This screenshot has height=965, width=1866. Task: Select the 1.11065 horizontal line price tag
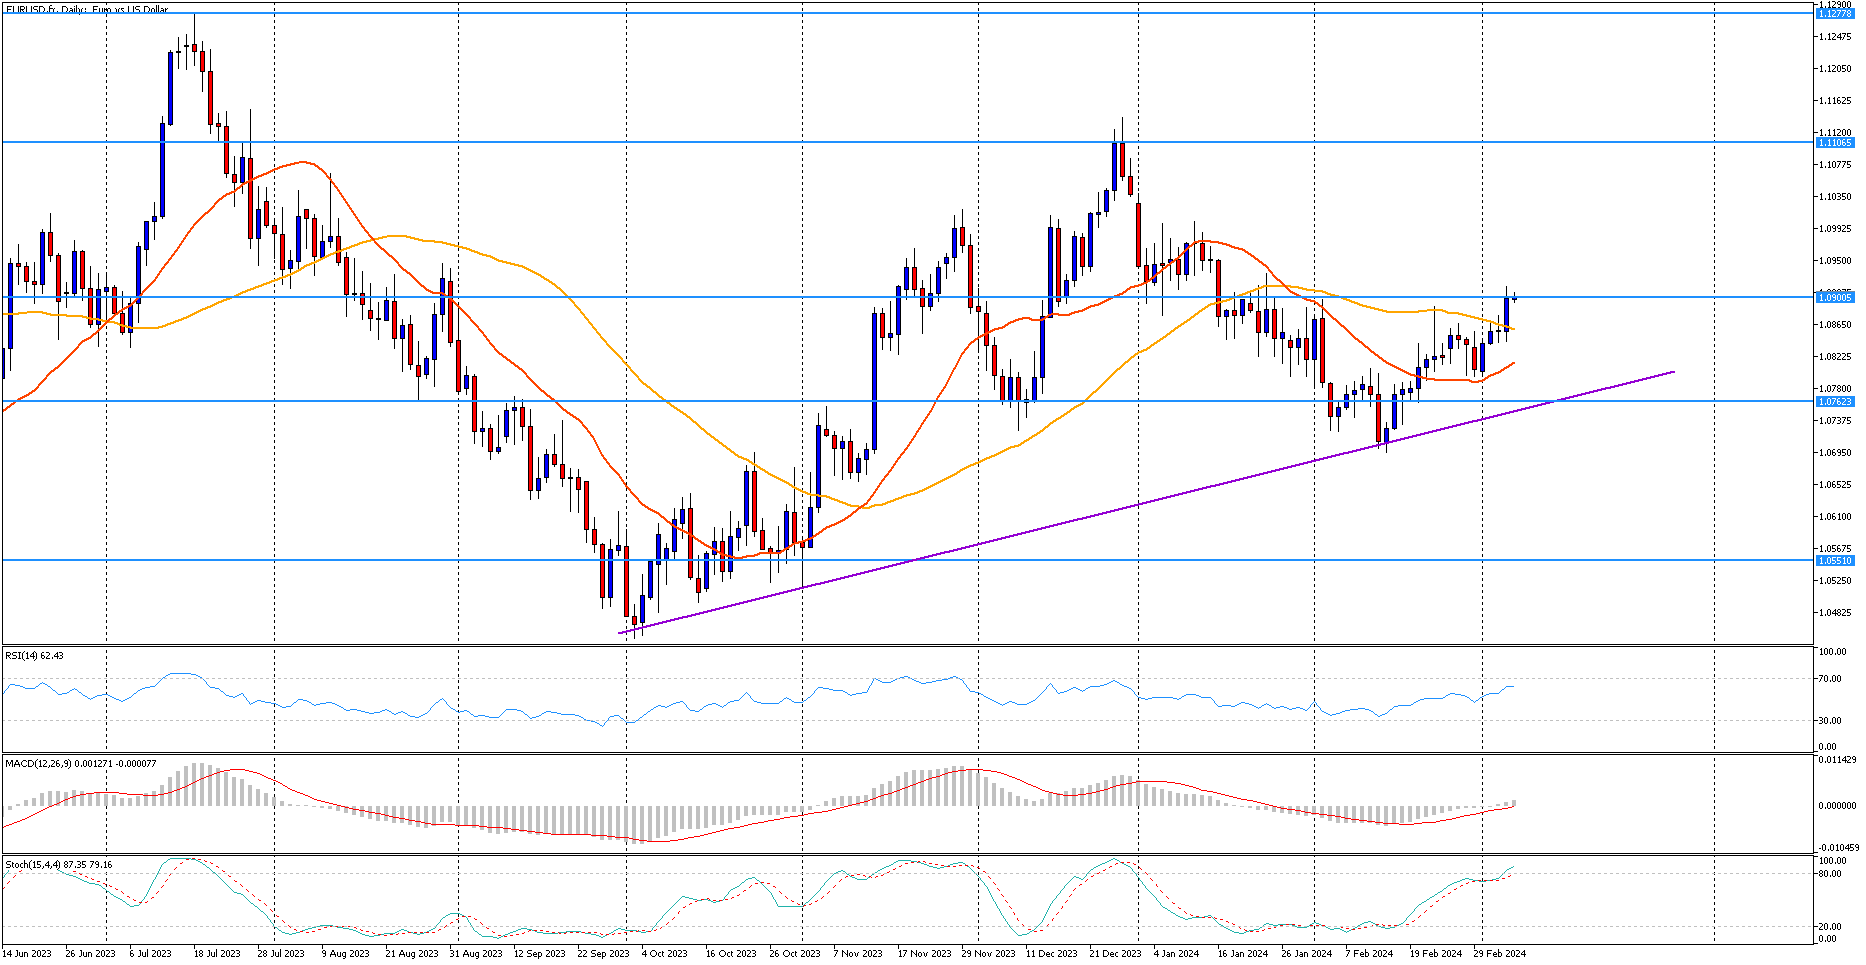[x=1835, y=143]
